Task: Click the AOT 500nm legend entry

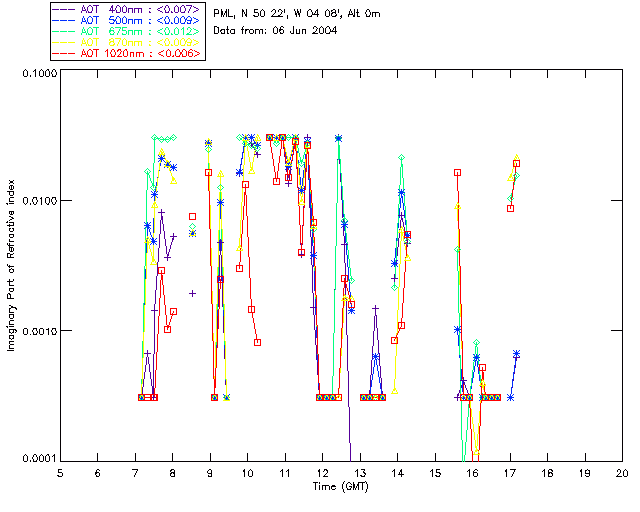Action: pos(127,20)
